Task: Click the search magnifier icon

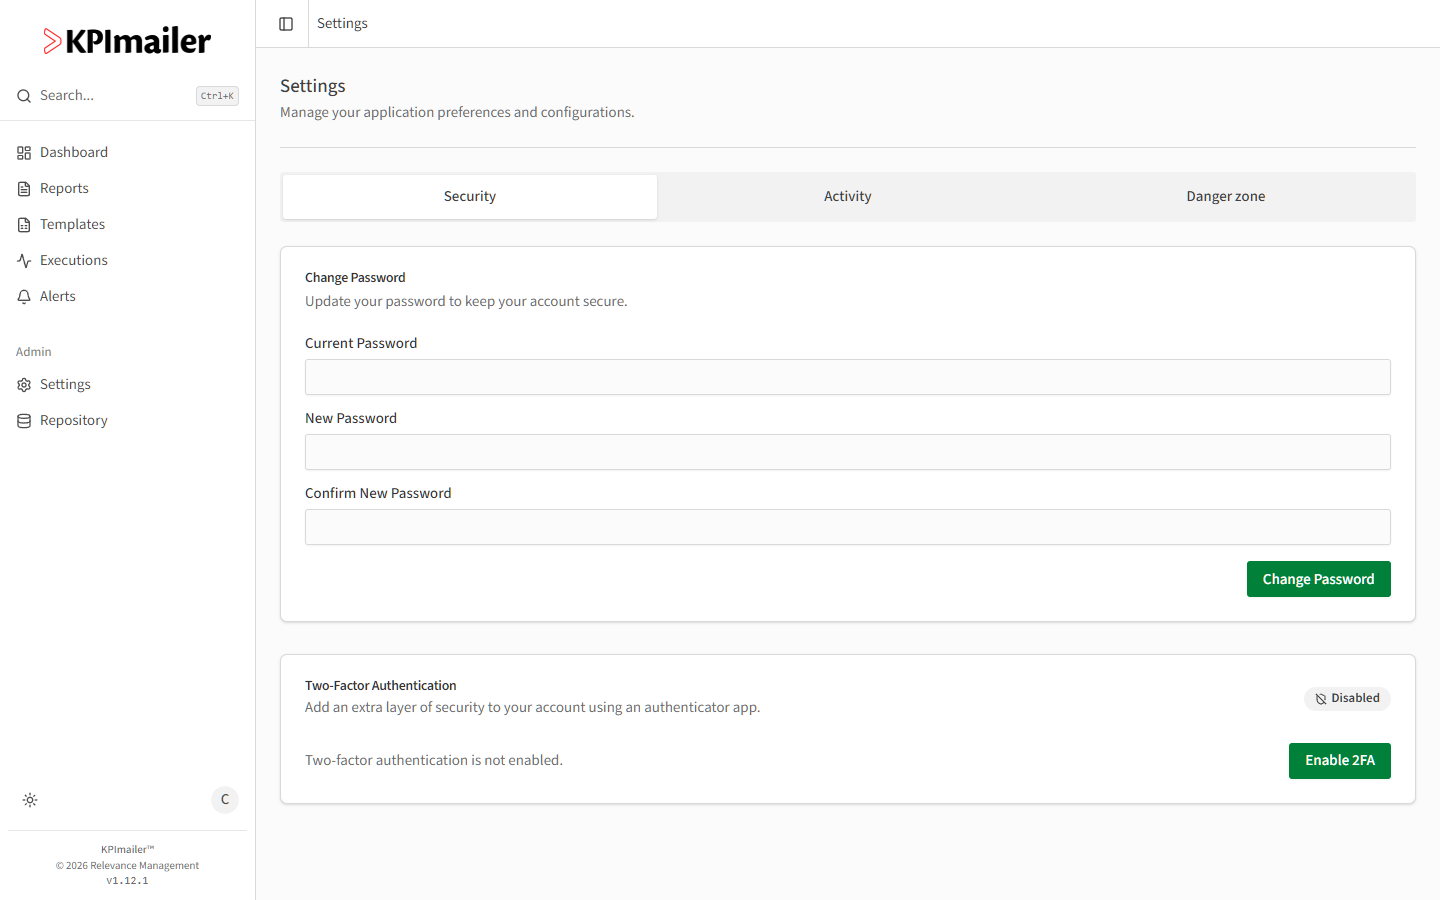Action: 24,96
